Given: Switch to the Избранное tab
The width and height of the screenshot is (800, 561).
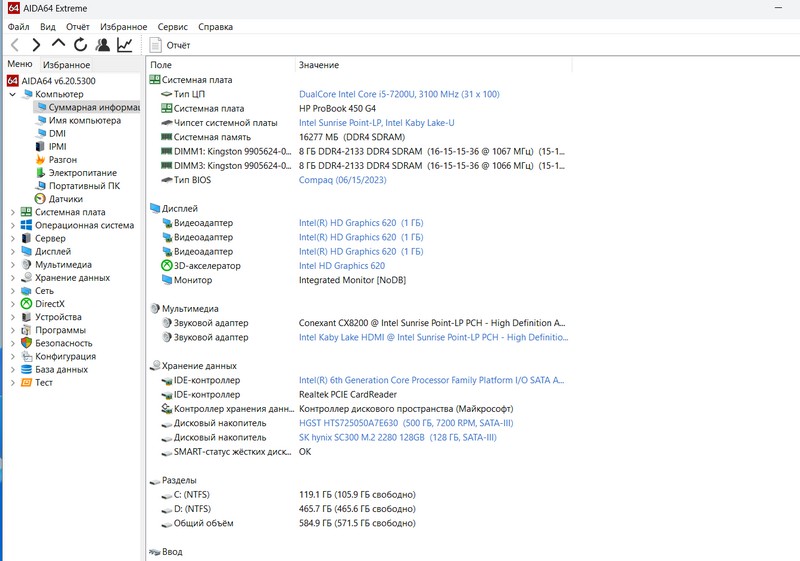Looking at the screenshot, I should (x=66, y=65).
